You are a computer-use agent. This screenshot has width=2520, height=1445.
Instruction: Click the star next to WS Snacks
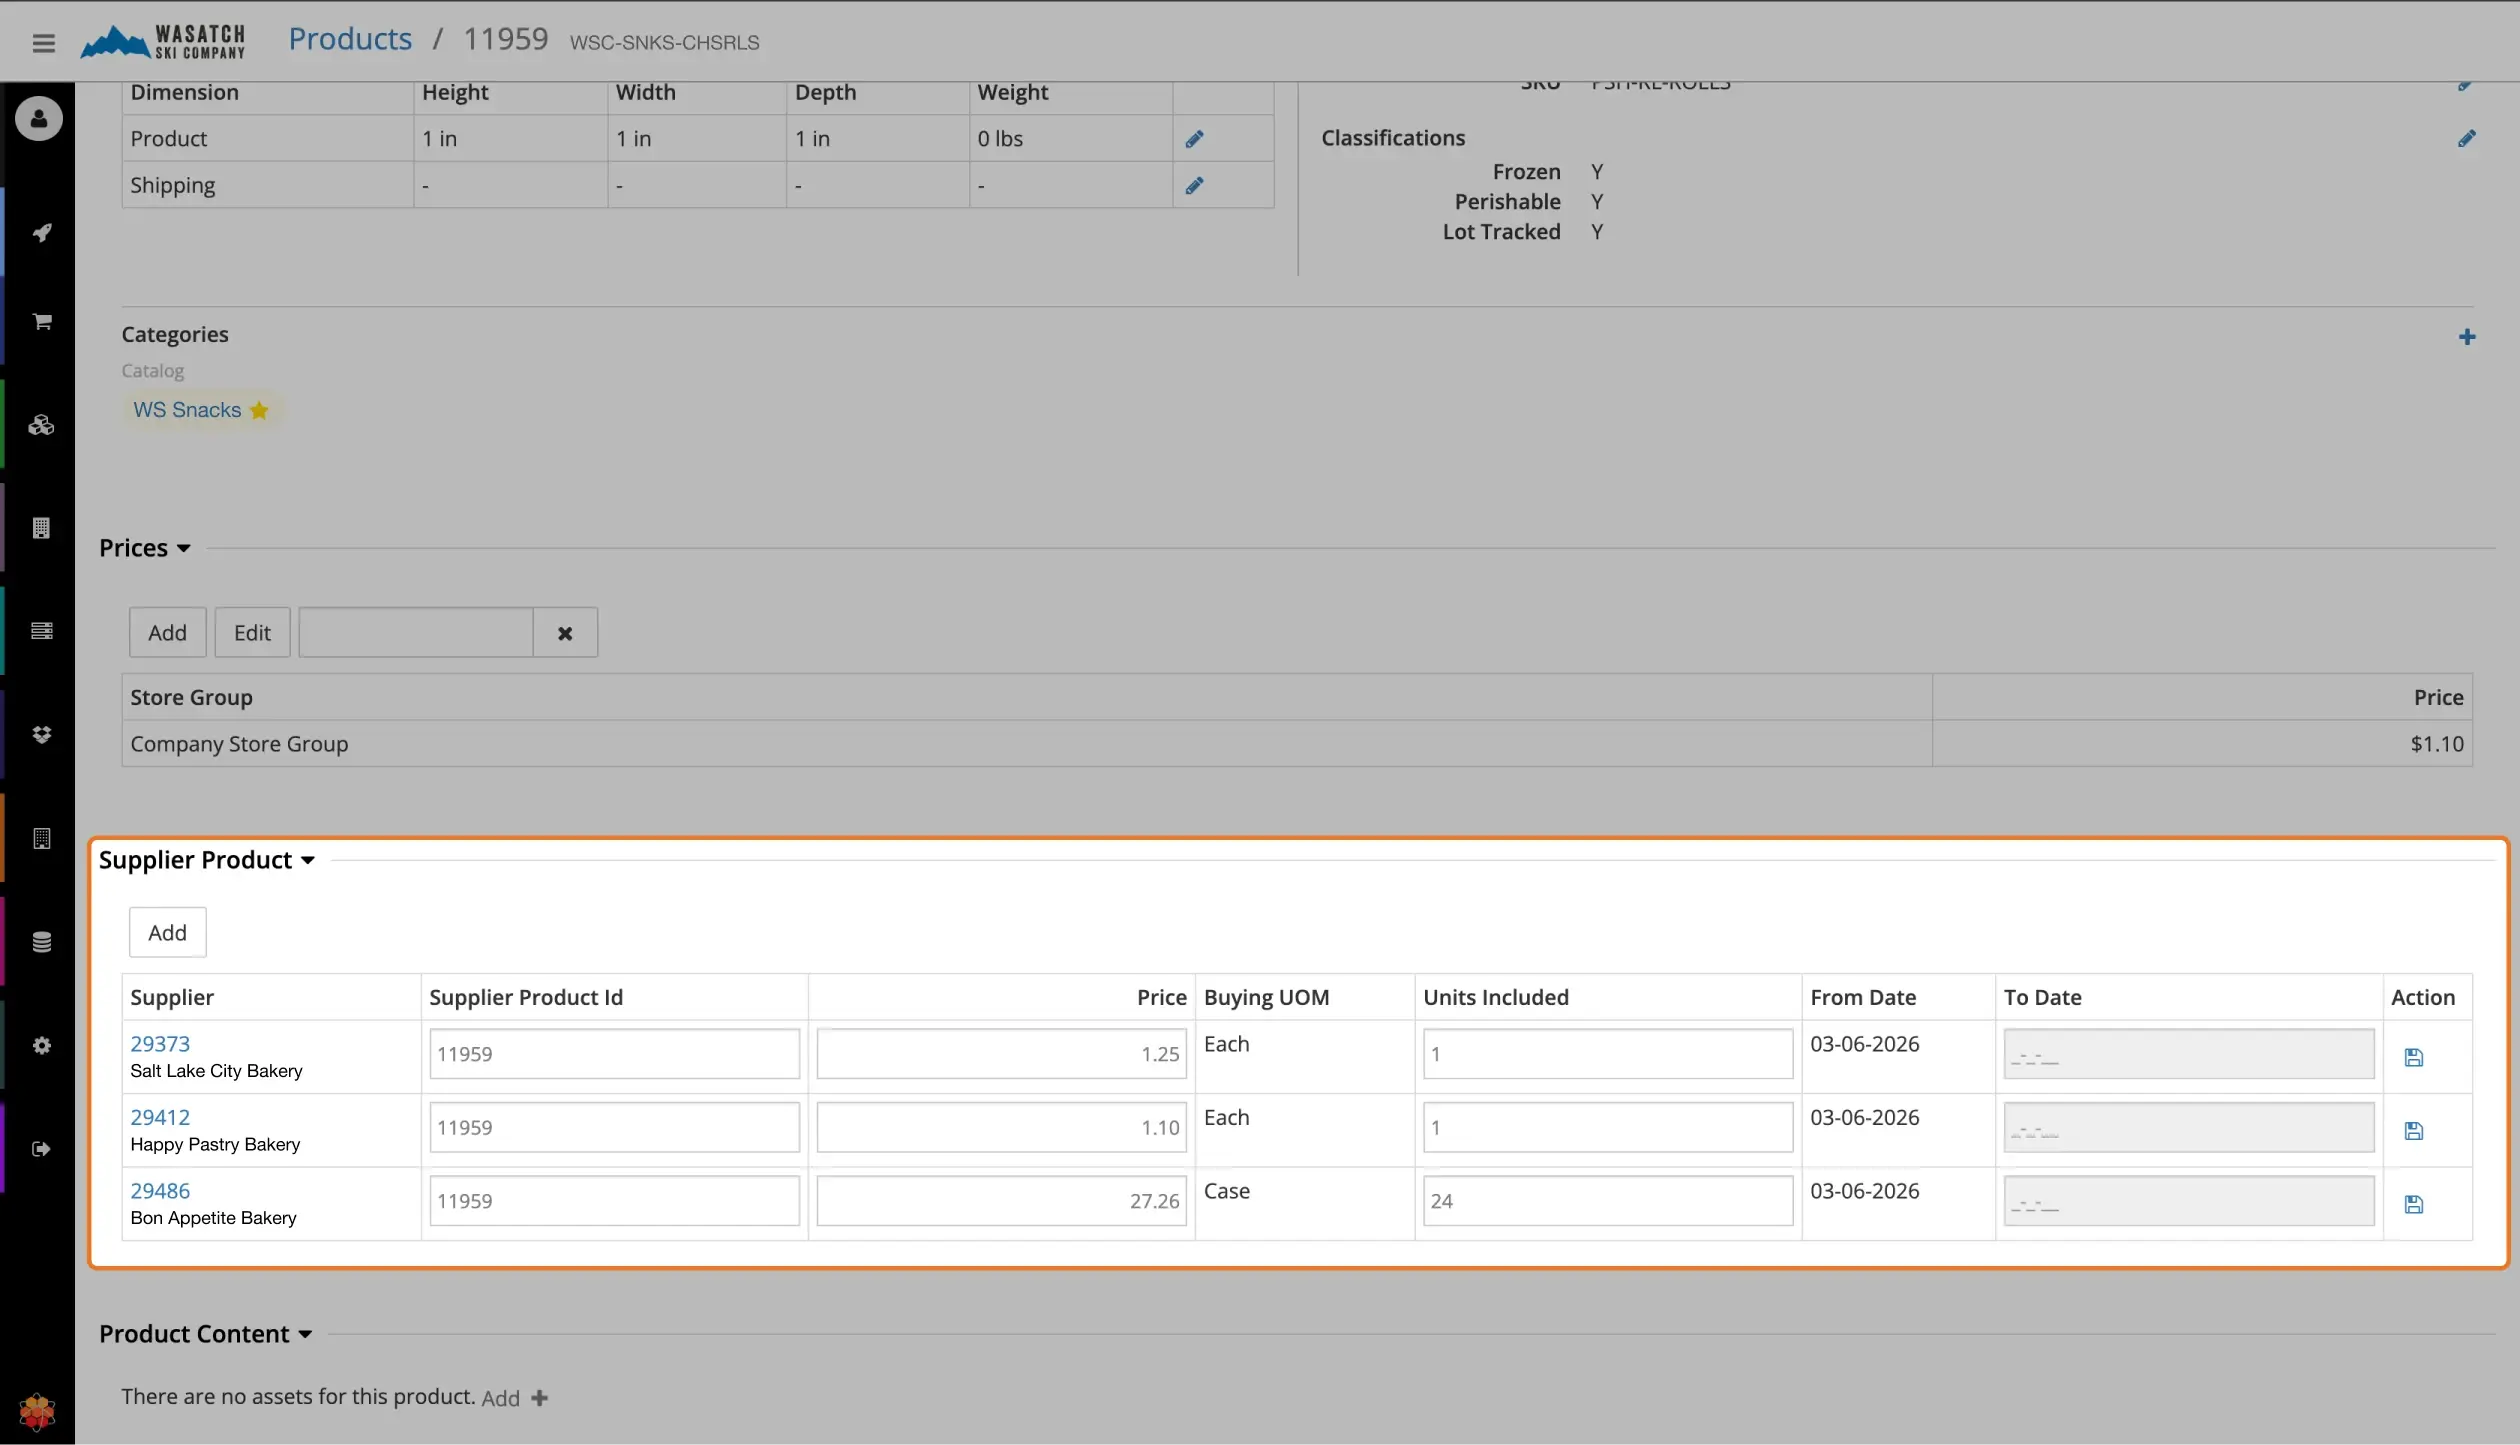[x=259, y=410]
